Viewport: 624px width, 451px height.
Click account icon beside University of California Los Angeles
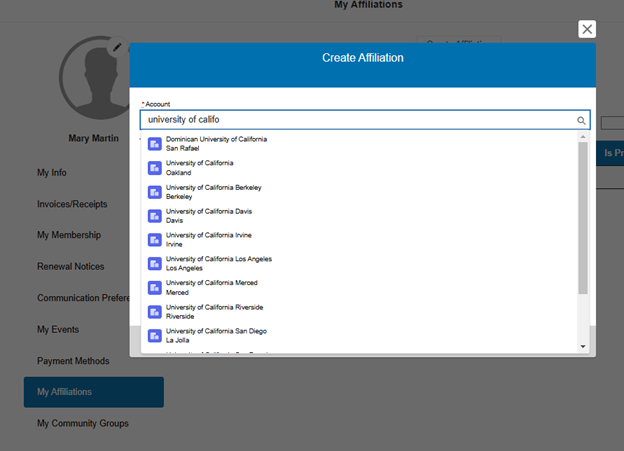154,264
